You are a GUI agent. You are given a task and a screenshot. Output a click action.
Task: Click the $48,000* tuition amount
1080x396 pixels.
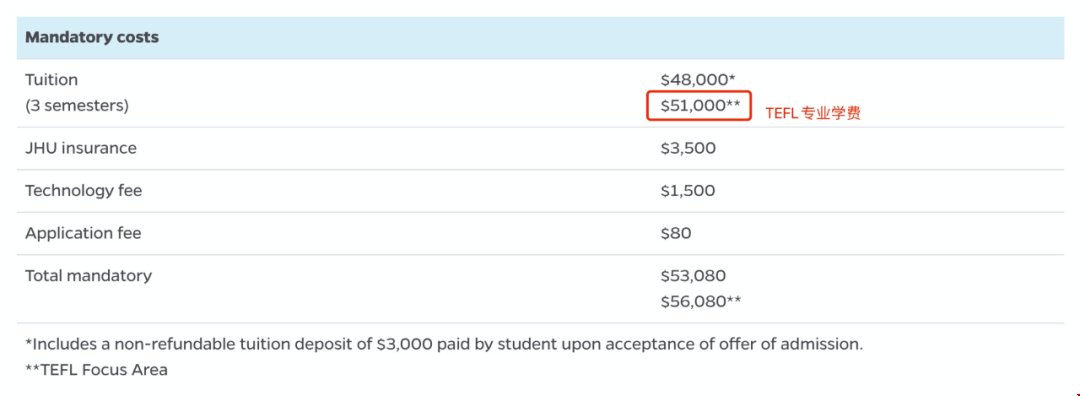[698, 80]
